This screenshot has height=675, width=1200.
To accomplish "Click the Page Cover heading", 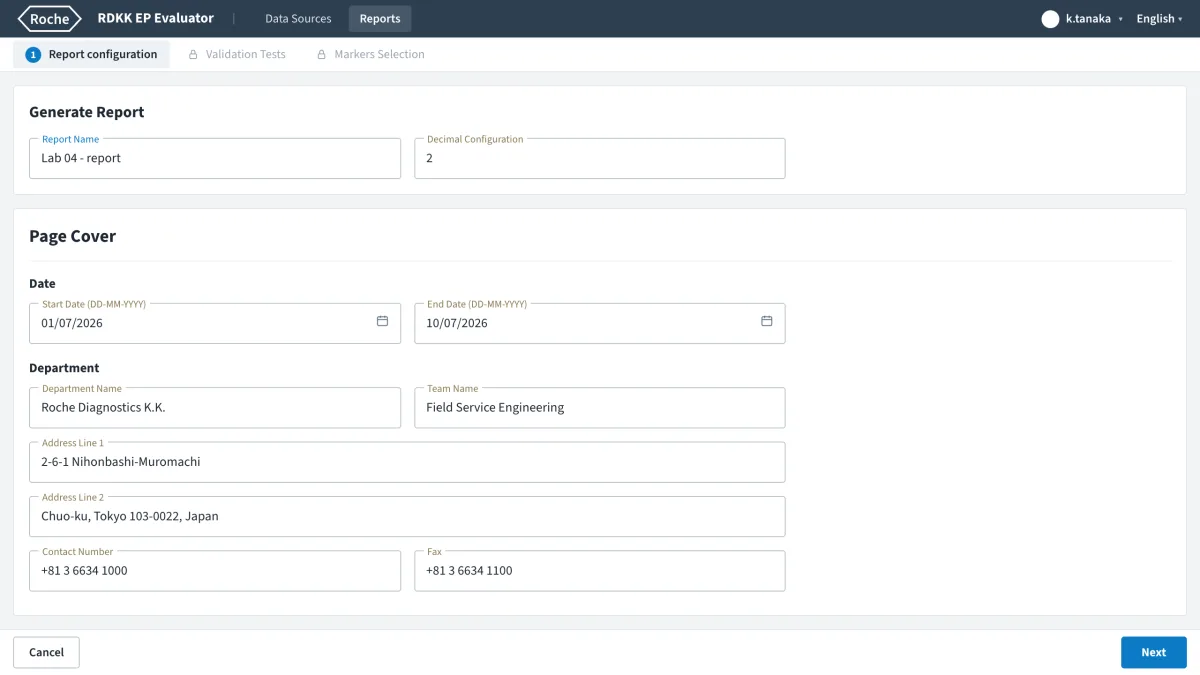I will click(x=73, y=236).
